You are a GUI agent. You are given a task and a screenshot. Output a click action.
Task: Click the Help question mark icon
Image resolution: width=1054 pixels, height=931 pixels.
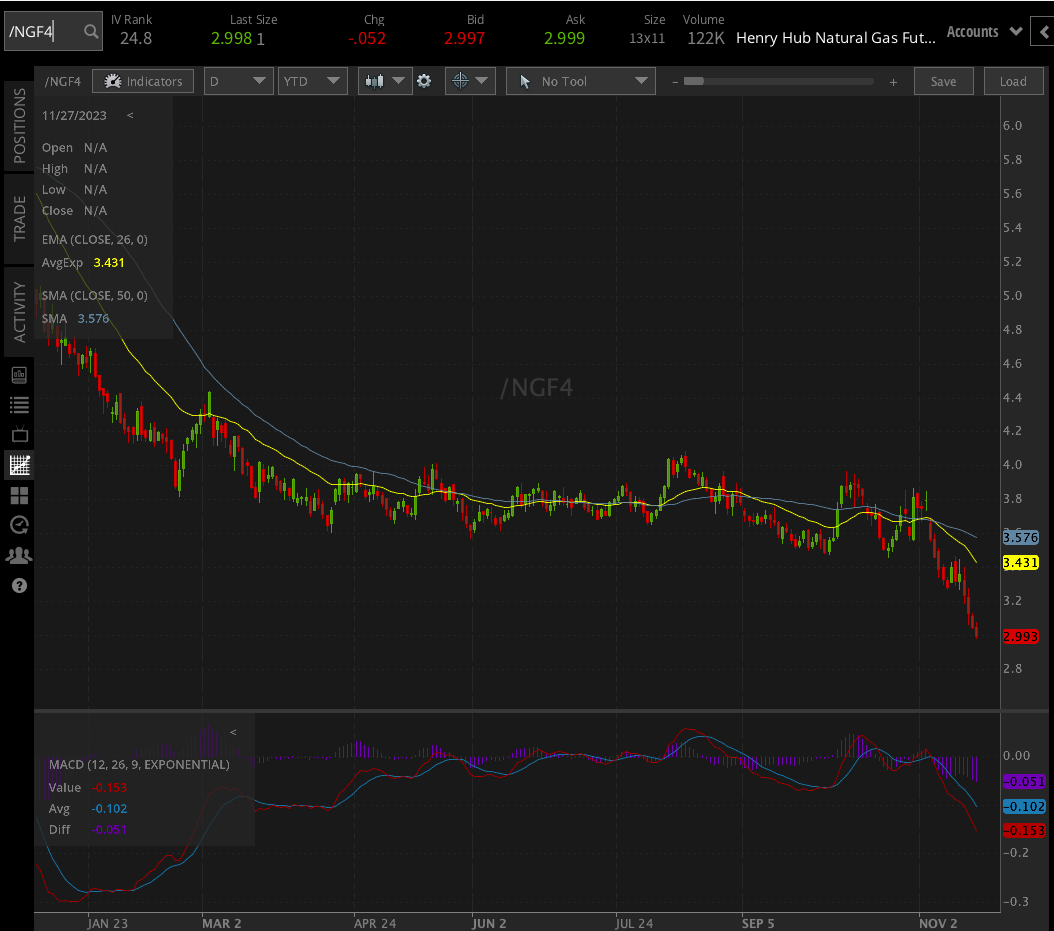[x=19, y=585]
